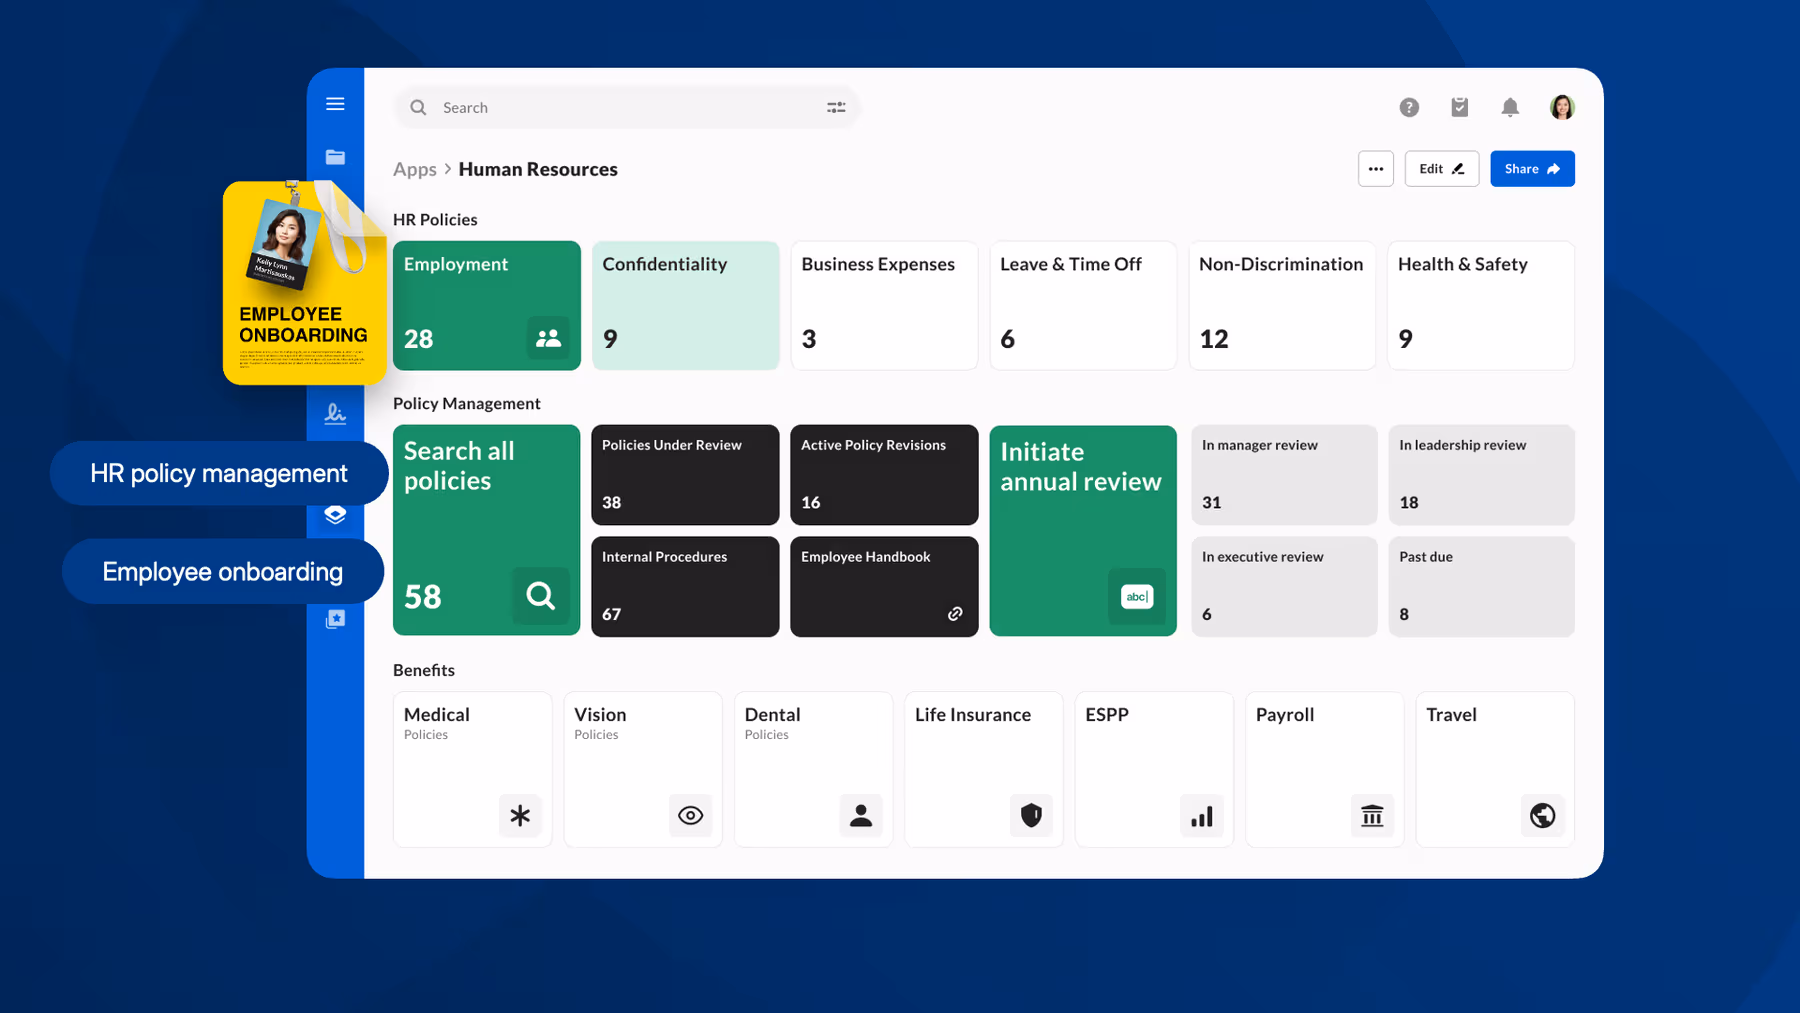Click shield icon on Life Insurance card

[1031, 816]
